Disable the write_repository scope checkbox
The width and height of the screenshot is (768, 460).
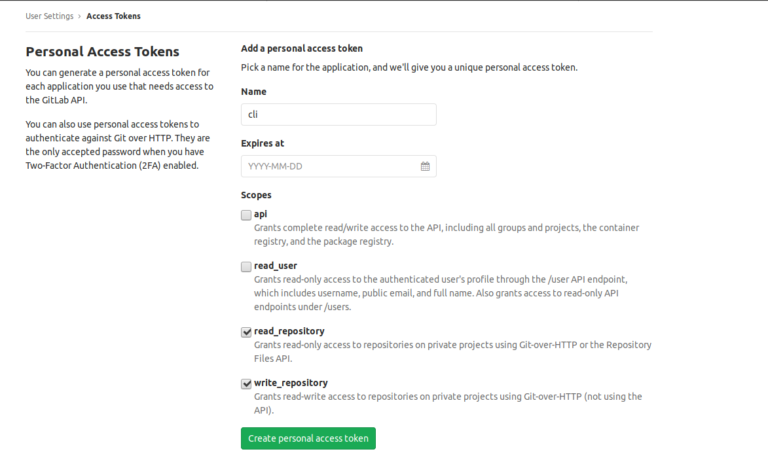point(246,384)
